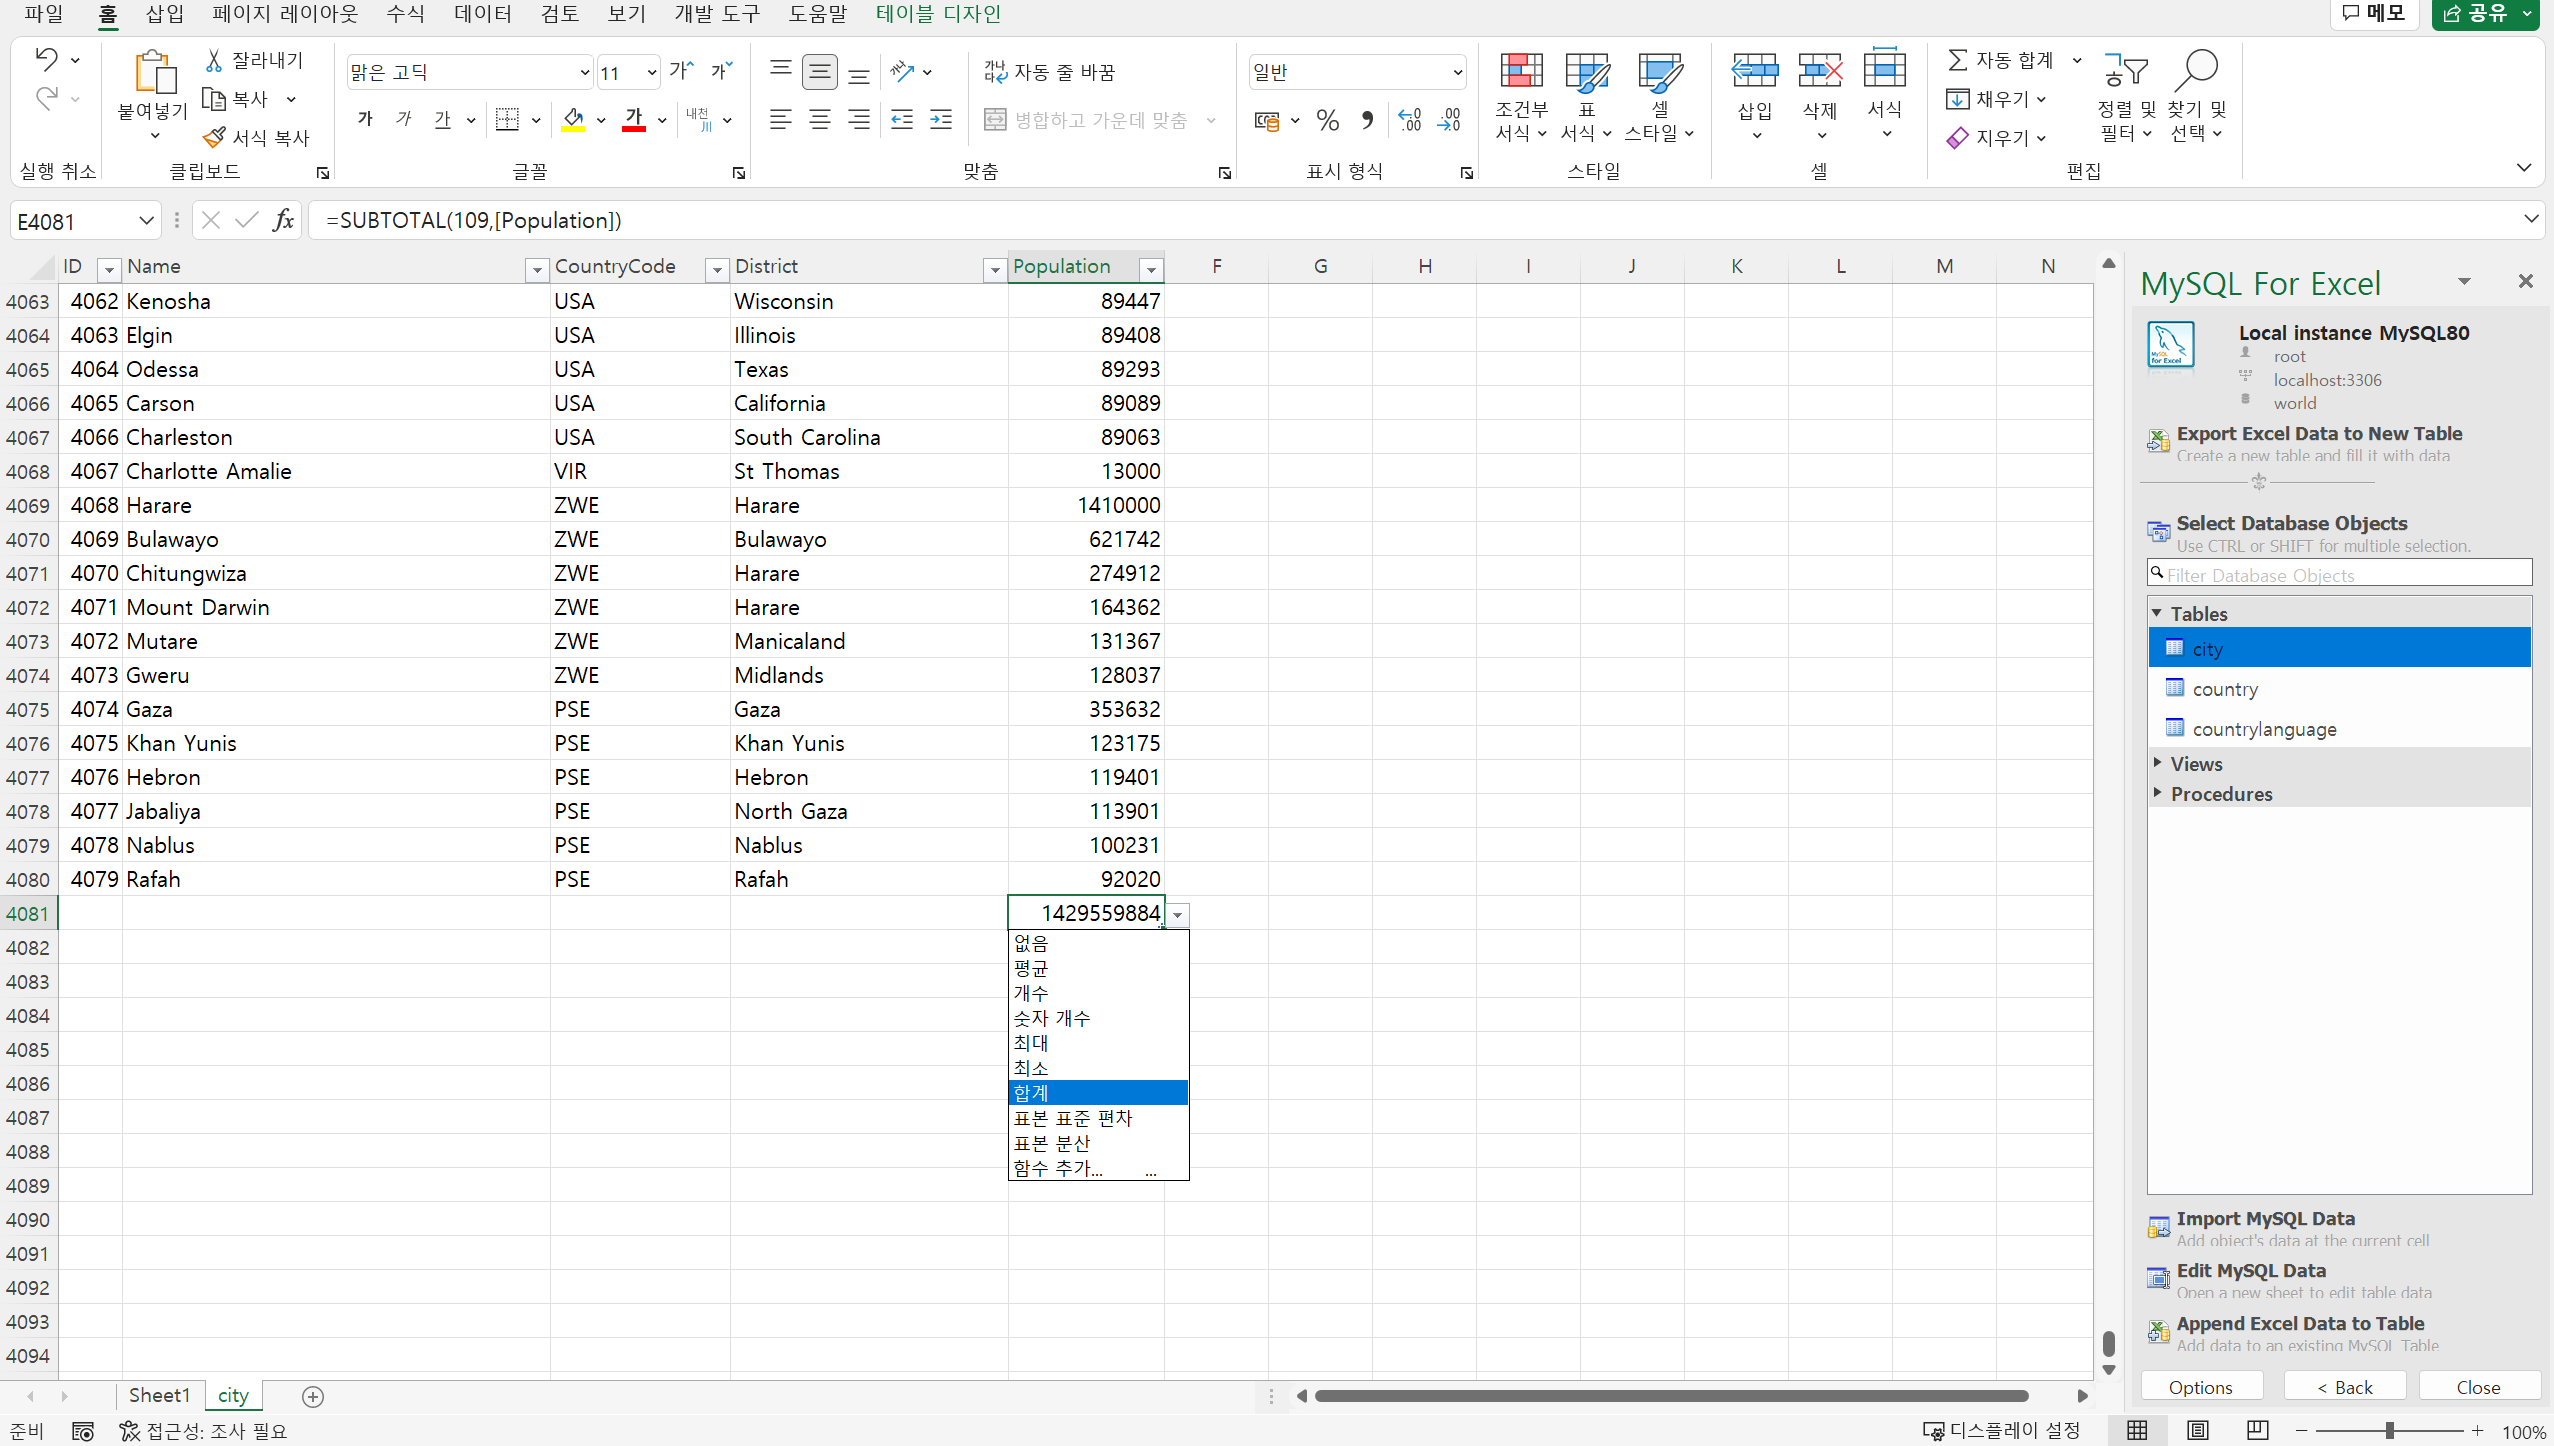2554x1446 pixels.
Task: Click Export Excel Data to New Table icon
Action: 2158,441
